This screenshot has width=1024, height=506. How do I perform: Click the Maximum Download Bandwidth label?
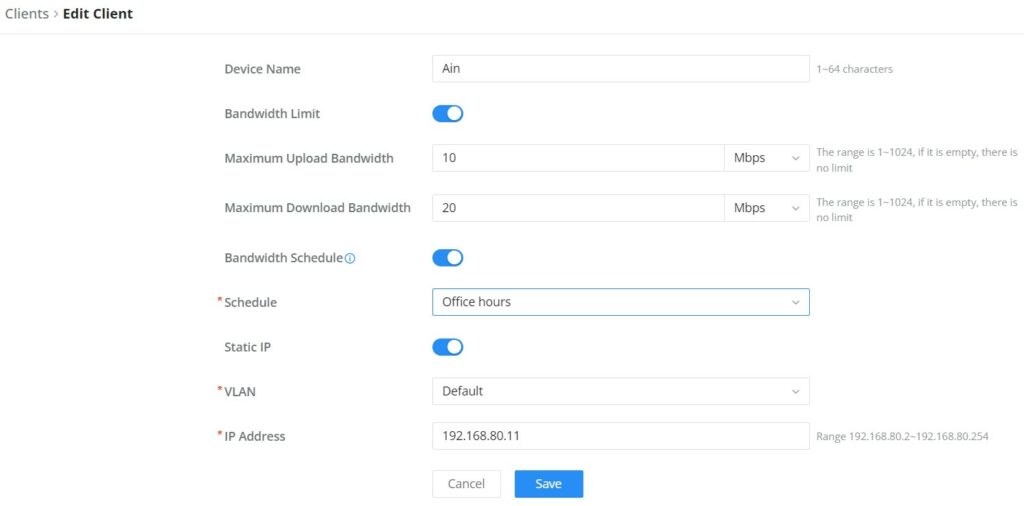[x=317, y=208]
